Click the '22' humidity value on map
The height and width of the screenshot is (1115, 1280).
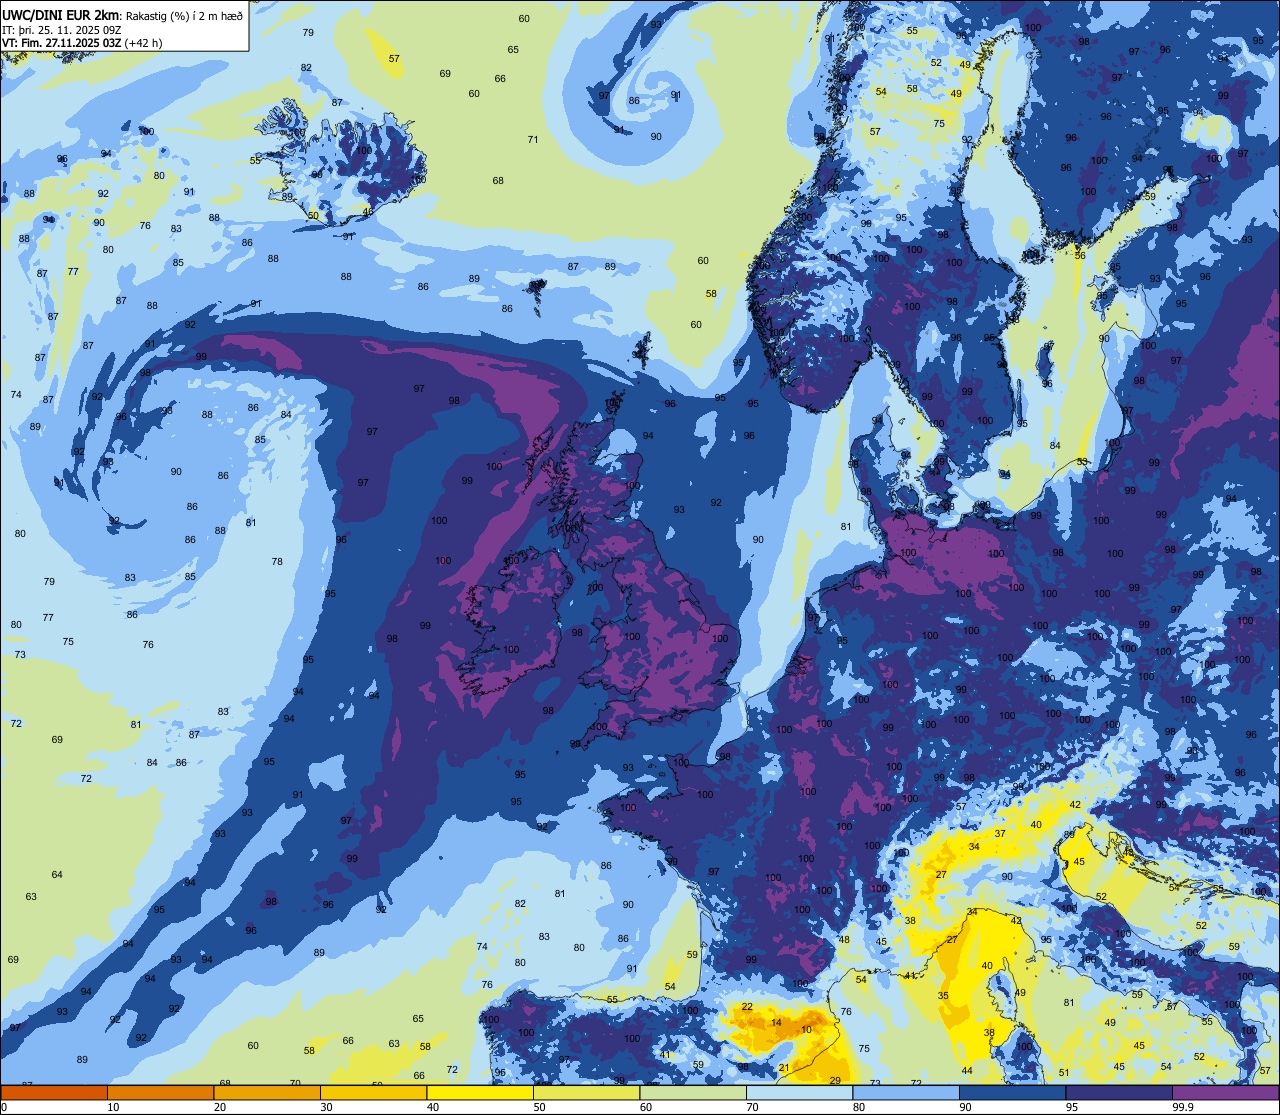tap(747, 1007)
